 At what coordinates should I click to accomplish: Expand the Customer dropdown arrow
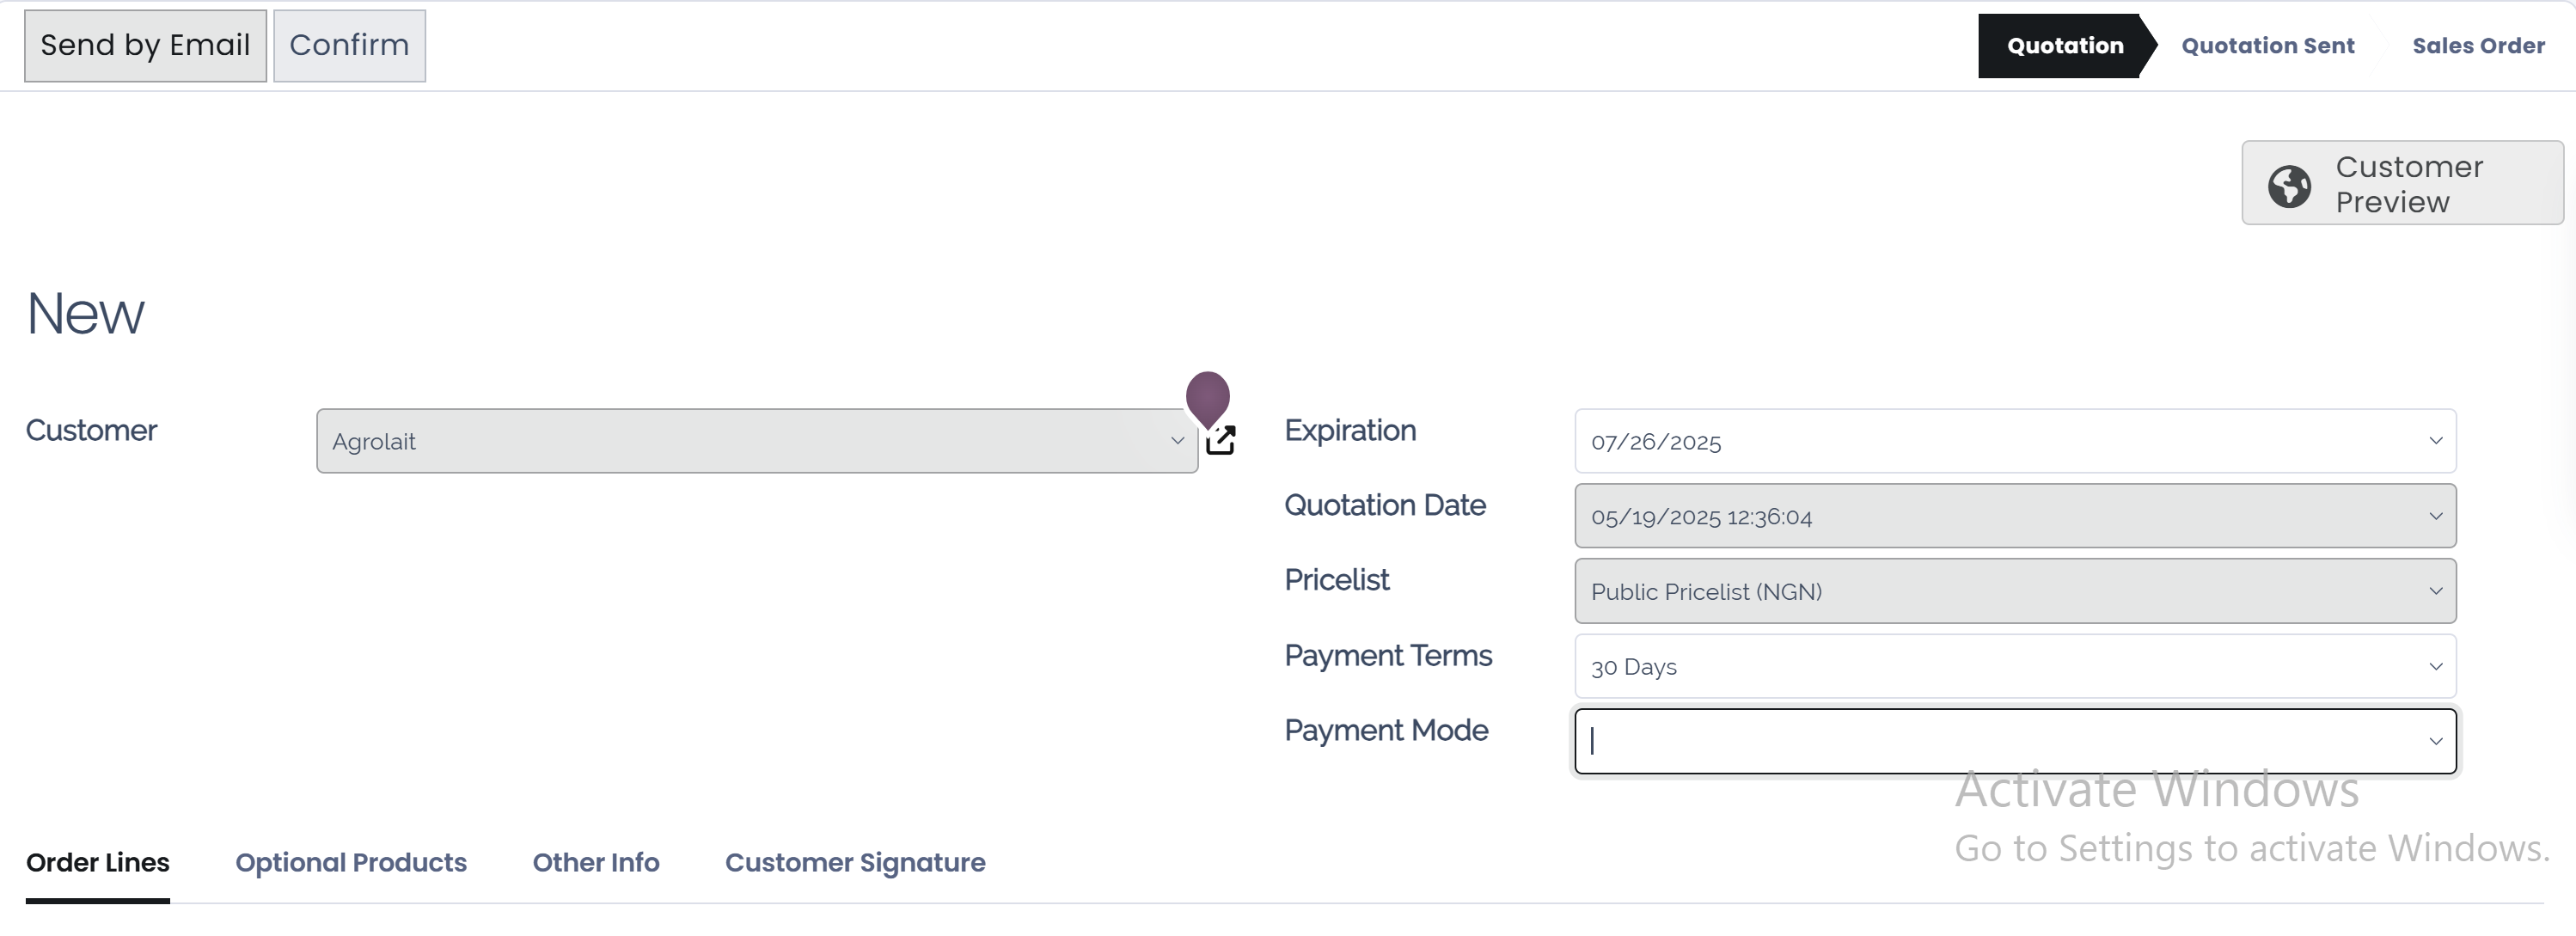pyautogui.click(x=1177, y=441)
